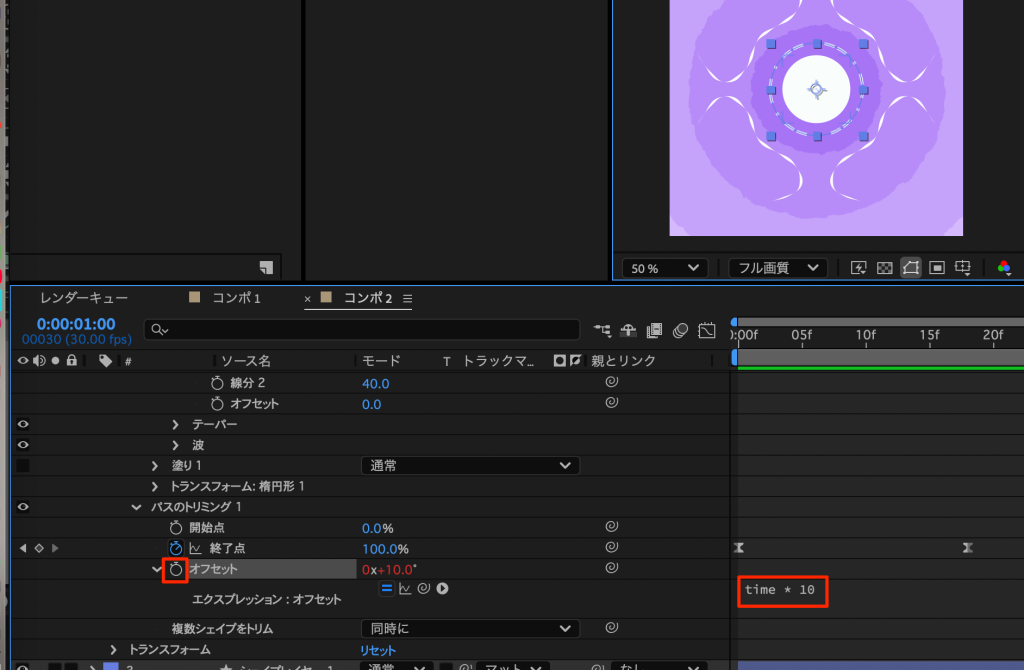
Task: Toggle the enable expression equals button
Action: click(x=386, y=589)
